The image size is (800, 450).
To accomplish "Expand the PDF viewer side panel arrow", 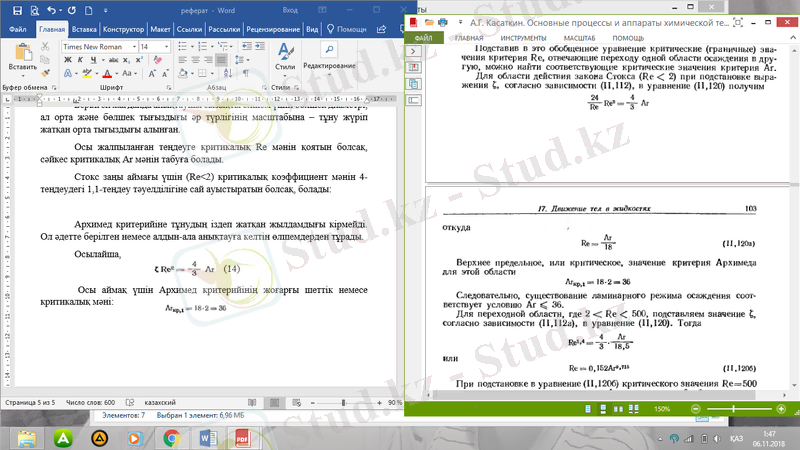I will (x=412, y=51).
